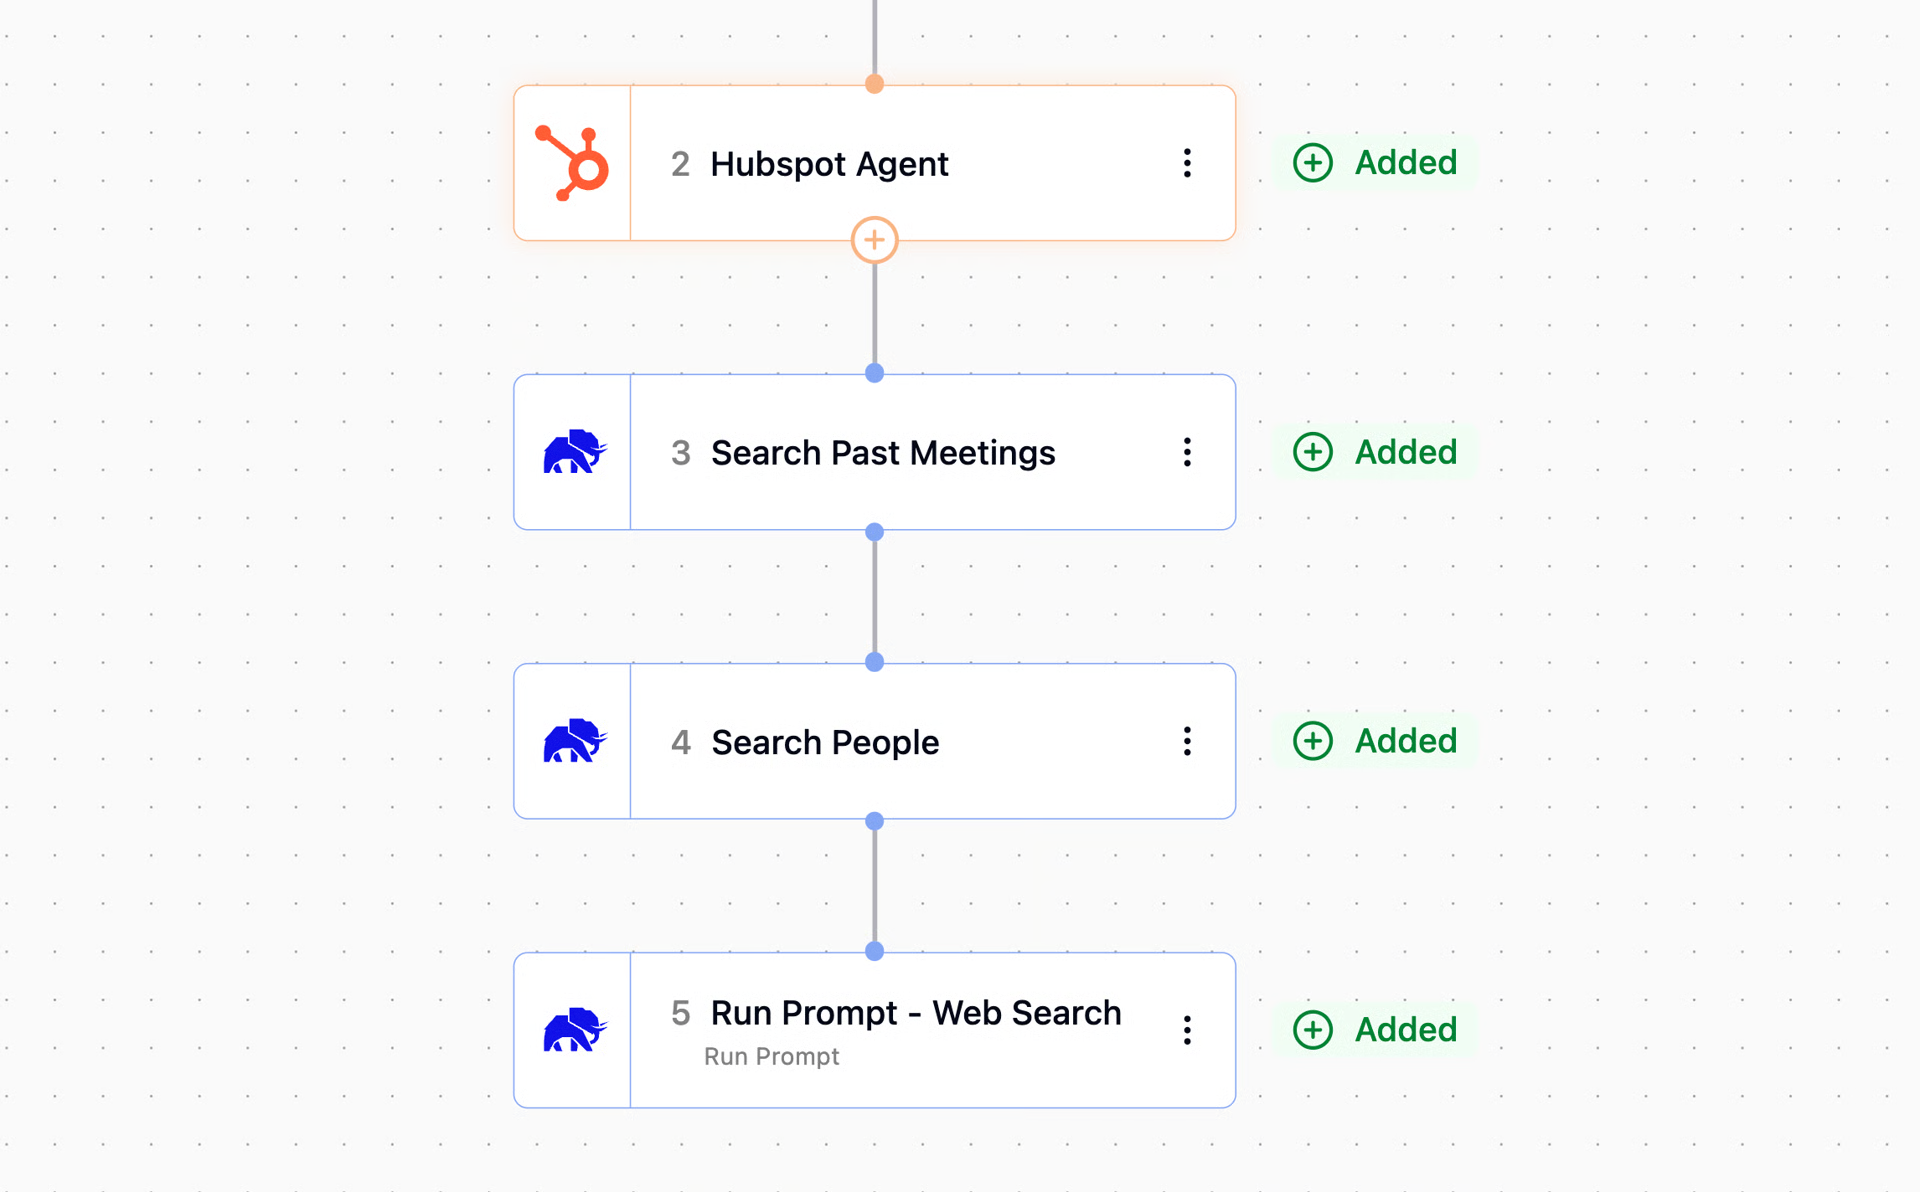1920x1192 pixels.
Task: Open the three-dot menu for Hubspot Agent
Action: tap(1187, 163)
